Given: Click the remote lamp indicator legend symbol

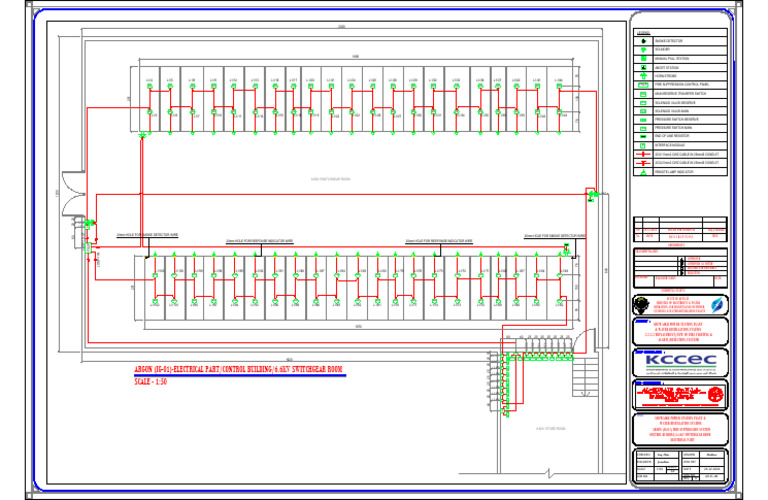Looking at the screenshot, I should coord(644,172).
